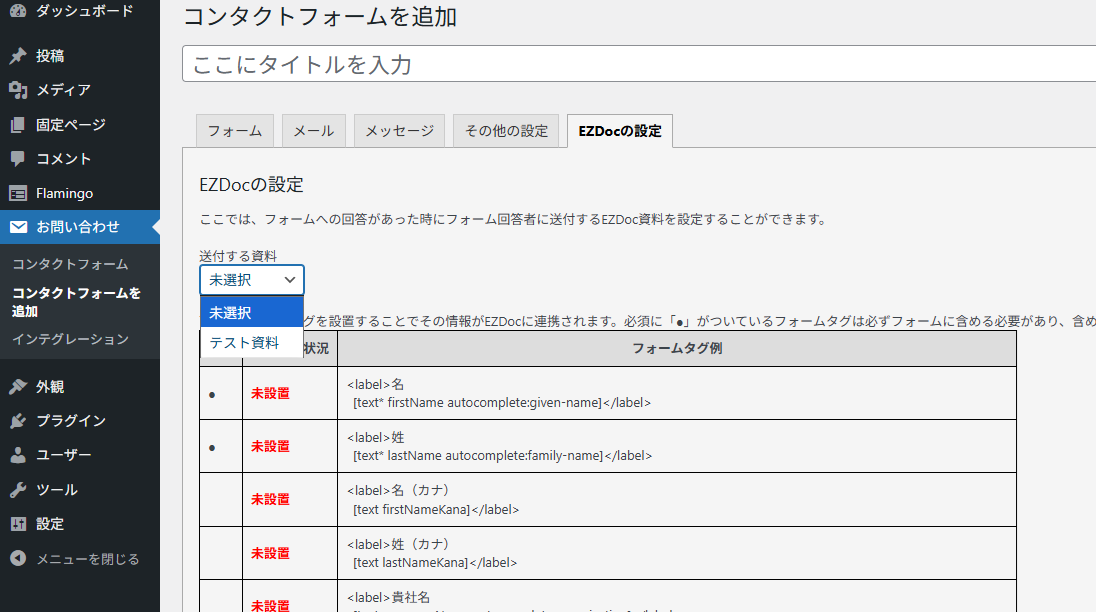
Task: Switch to the メール tab
Action: (313, 130)
